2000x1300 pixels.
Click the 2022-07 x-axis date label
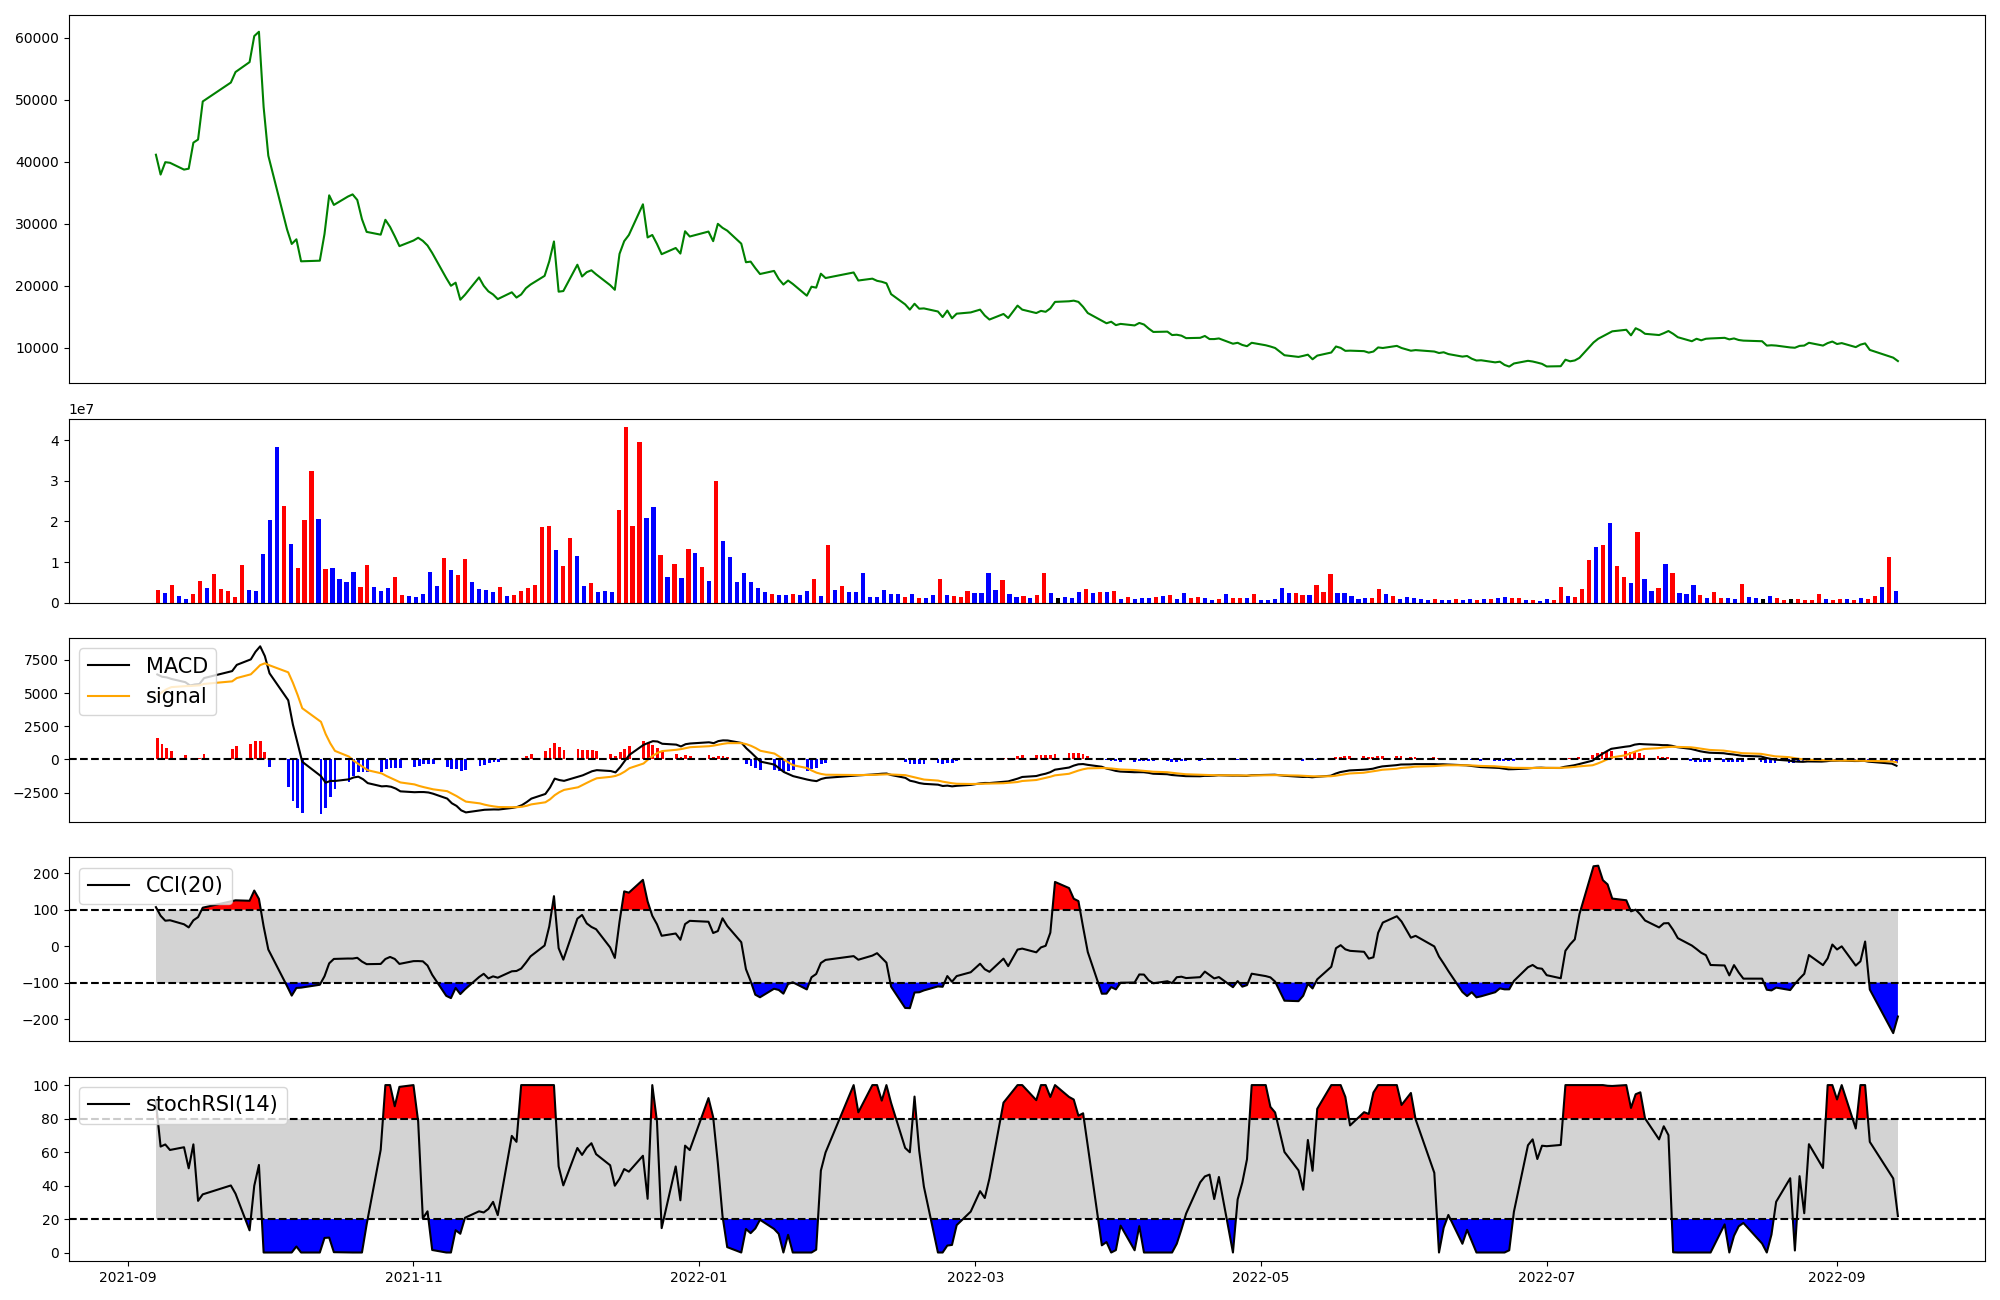pos(1546,1277)
